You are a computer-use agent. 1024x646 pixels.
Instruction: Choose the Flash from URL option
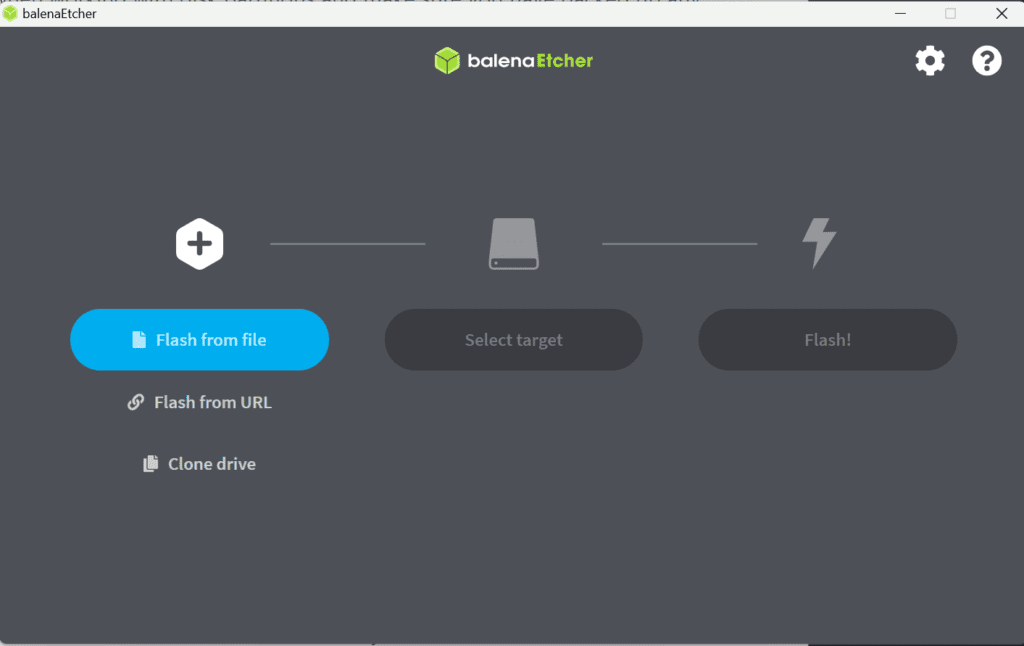[212, 402]
